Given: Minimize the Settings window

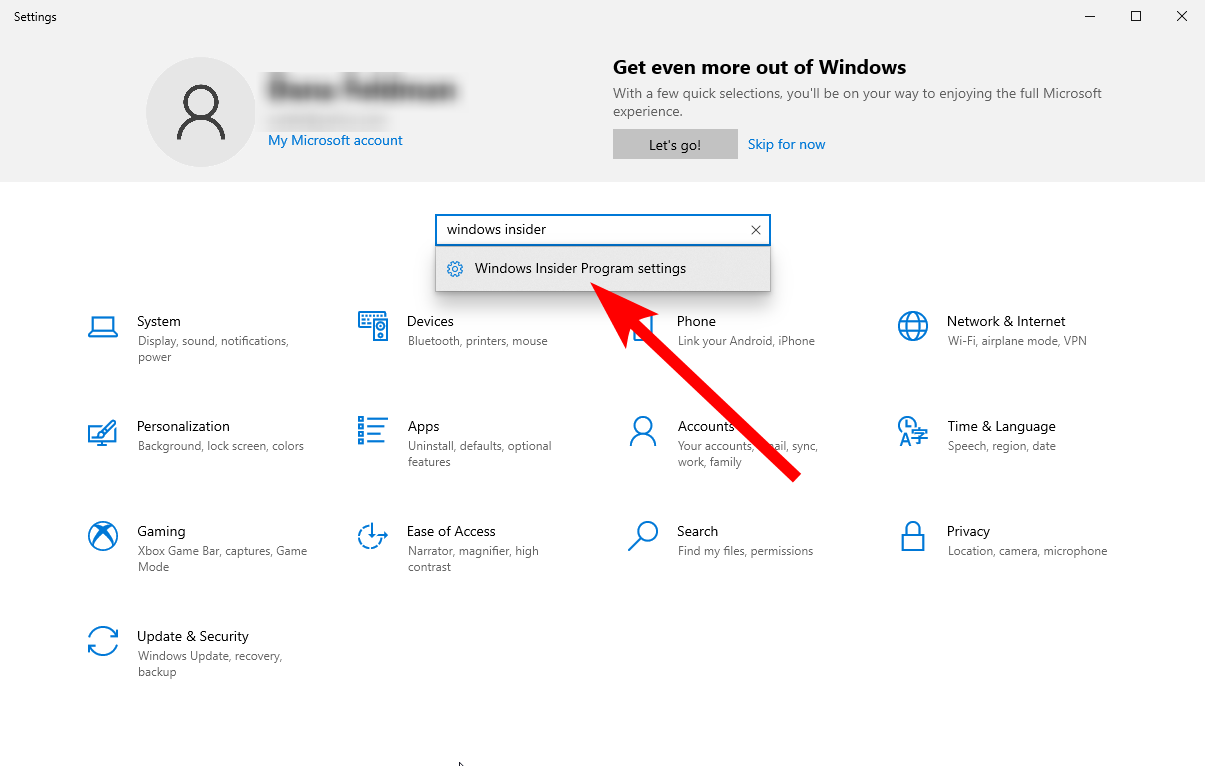Looking at the screenshot, I should [1090, 16].
